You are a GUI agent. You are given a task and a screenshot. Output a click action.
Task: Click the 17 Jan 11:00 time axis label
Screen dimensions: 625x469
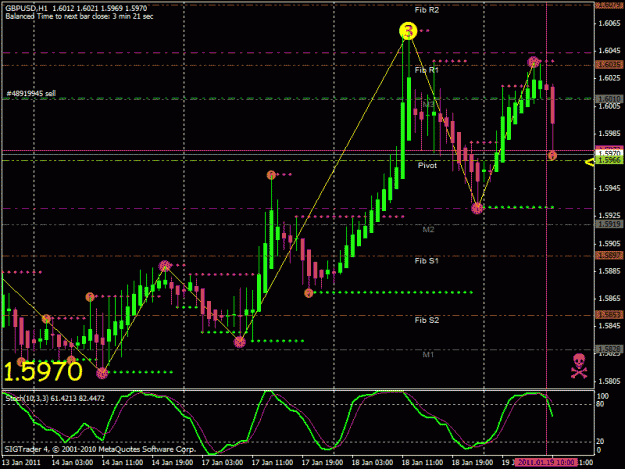[x=272, y=462]
